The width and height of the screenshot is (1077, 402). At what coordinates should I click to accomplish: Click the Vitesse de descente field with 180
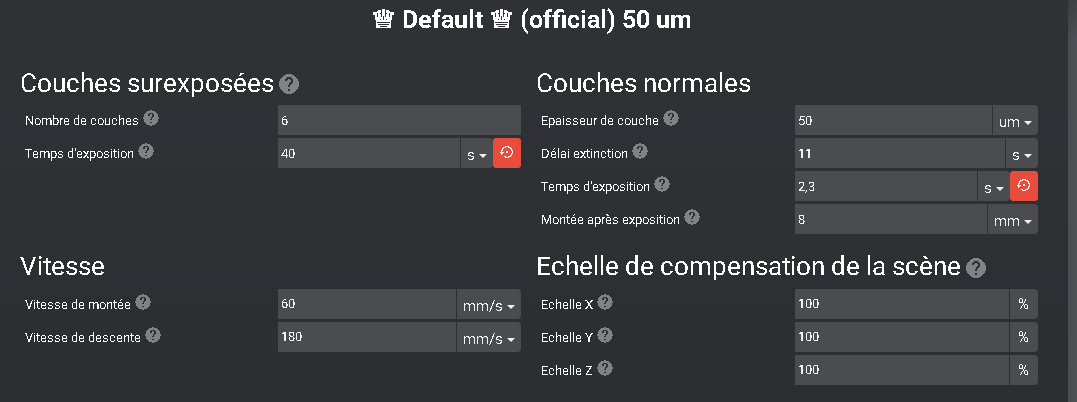point(367,337)
